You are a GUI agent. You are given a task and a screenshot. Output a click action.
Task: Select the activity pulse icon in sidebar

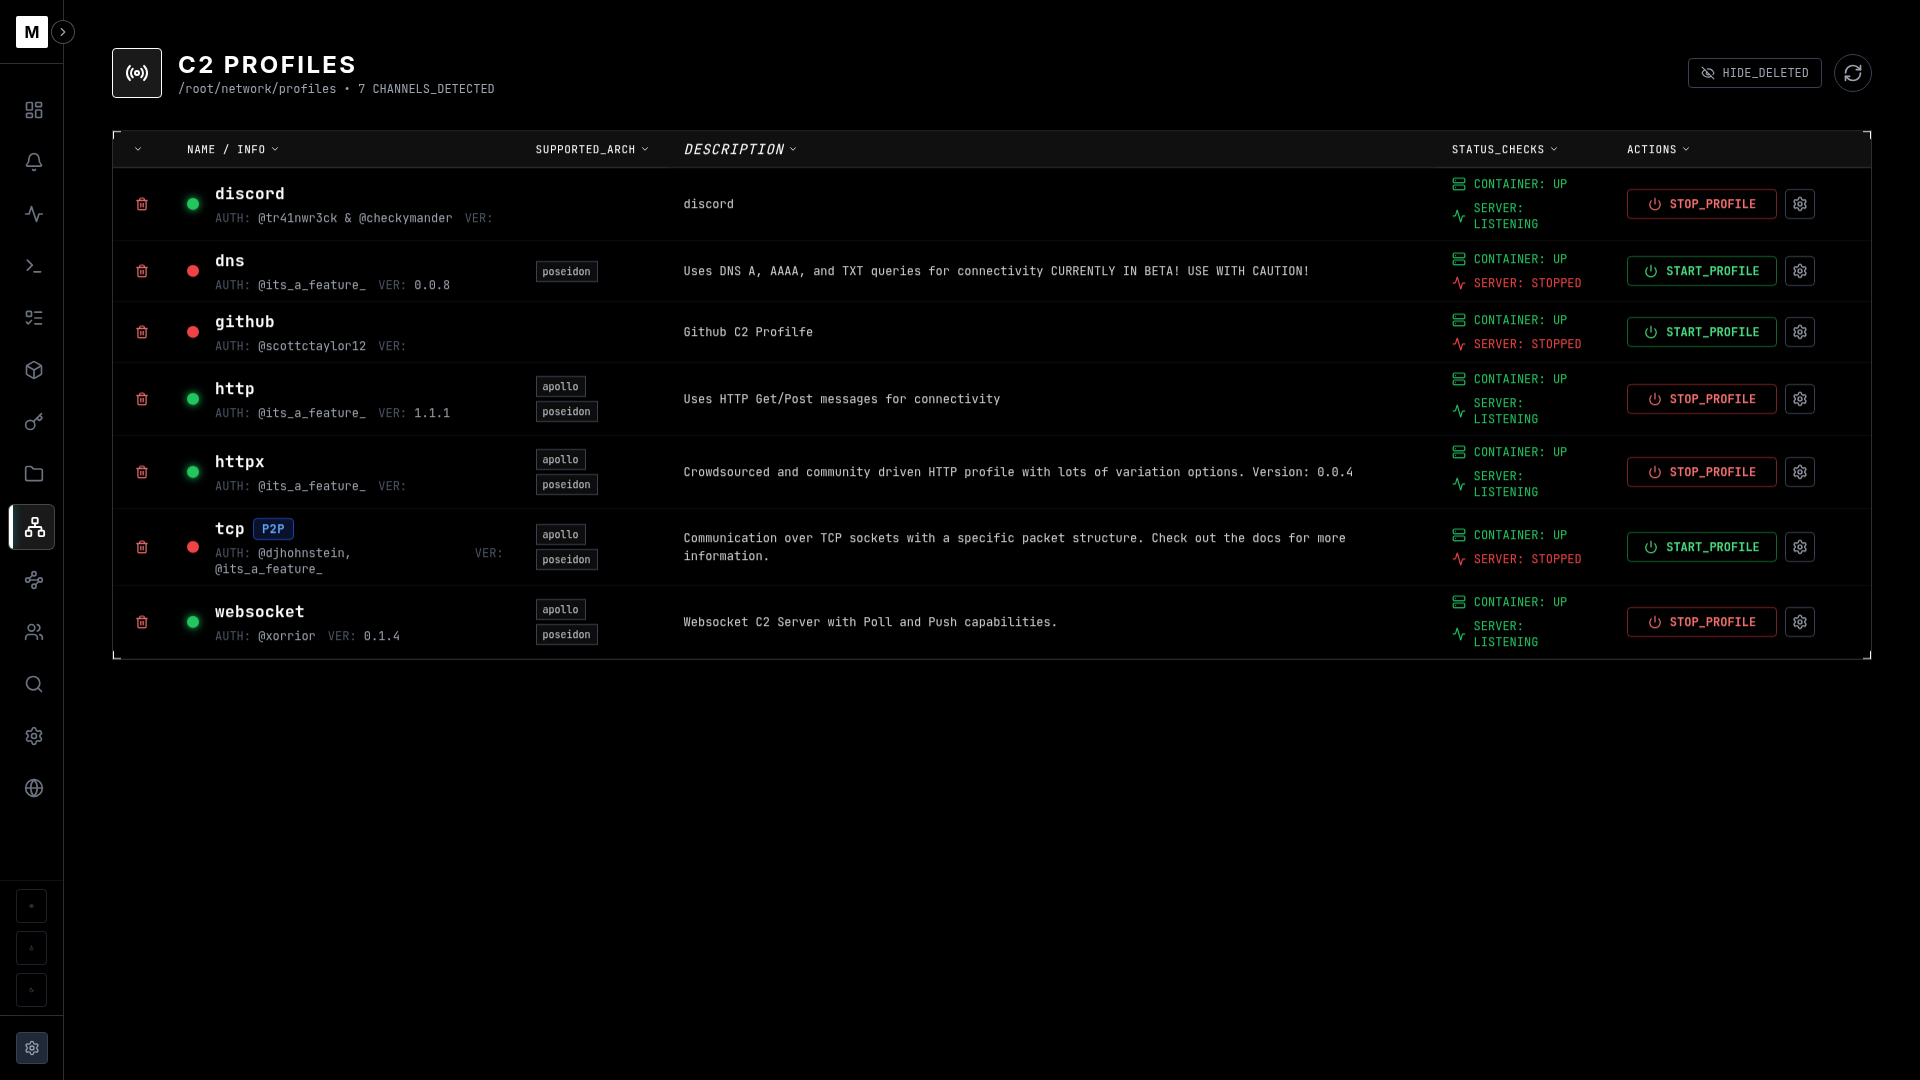[33, 214]
